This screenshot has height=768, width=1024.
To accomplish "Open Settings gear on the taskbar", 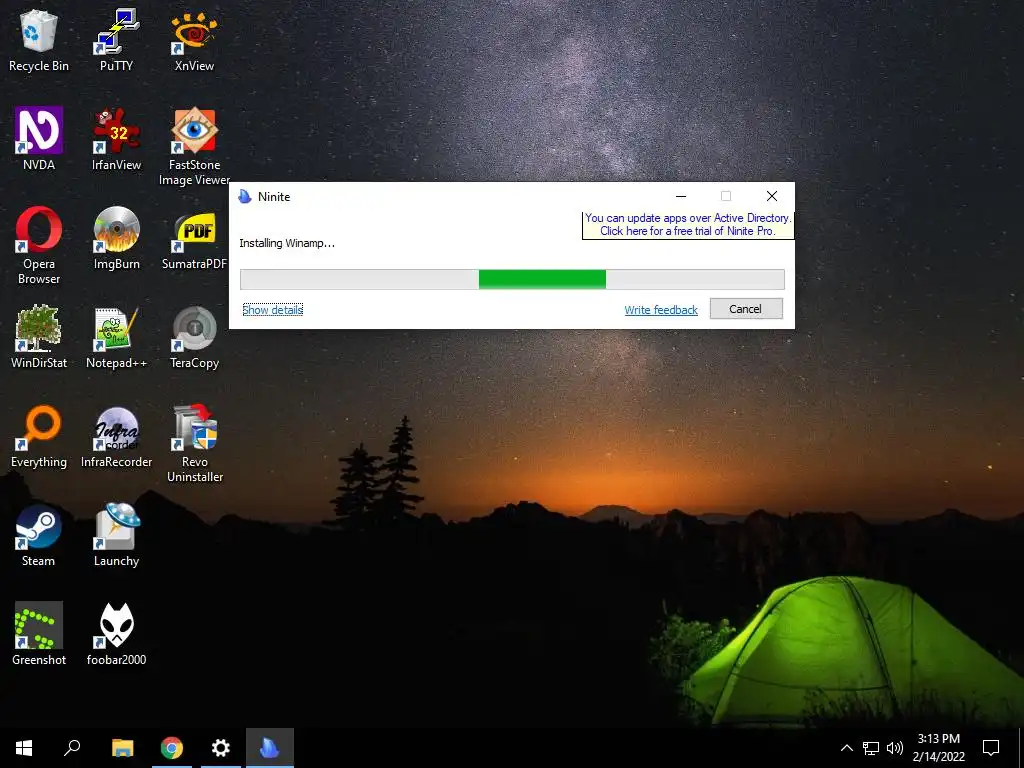I will pyautogui.click(x=221, y=748).
